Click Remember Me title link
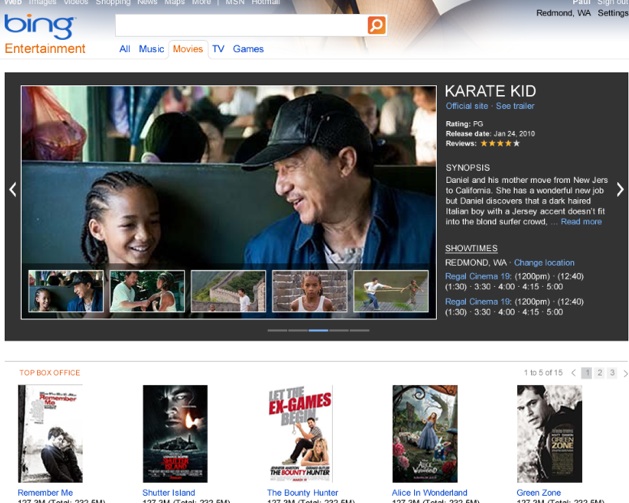The width and height of the screenshot is (629, 503). coord(45,493)
